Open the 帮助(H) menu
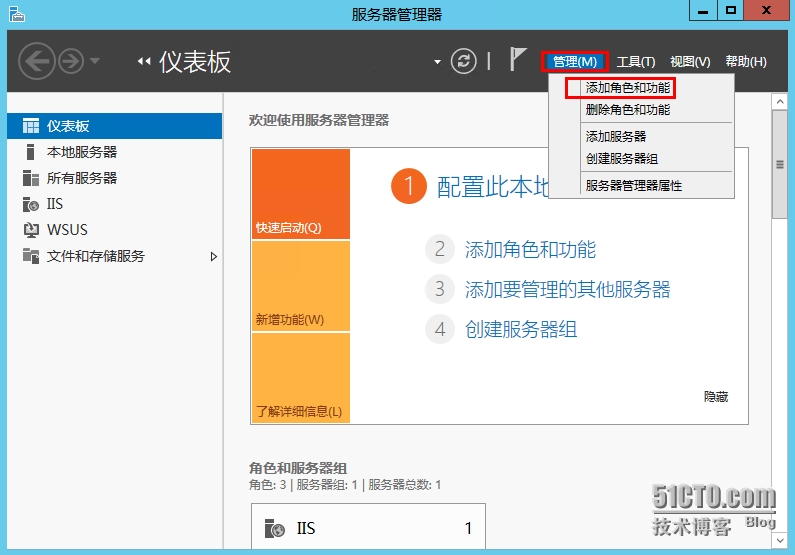This screenshot has width=795, height=555. pyautogui.click(x=746, y=62)
